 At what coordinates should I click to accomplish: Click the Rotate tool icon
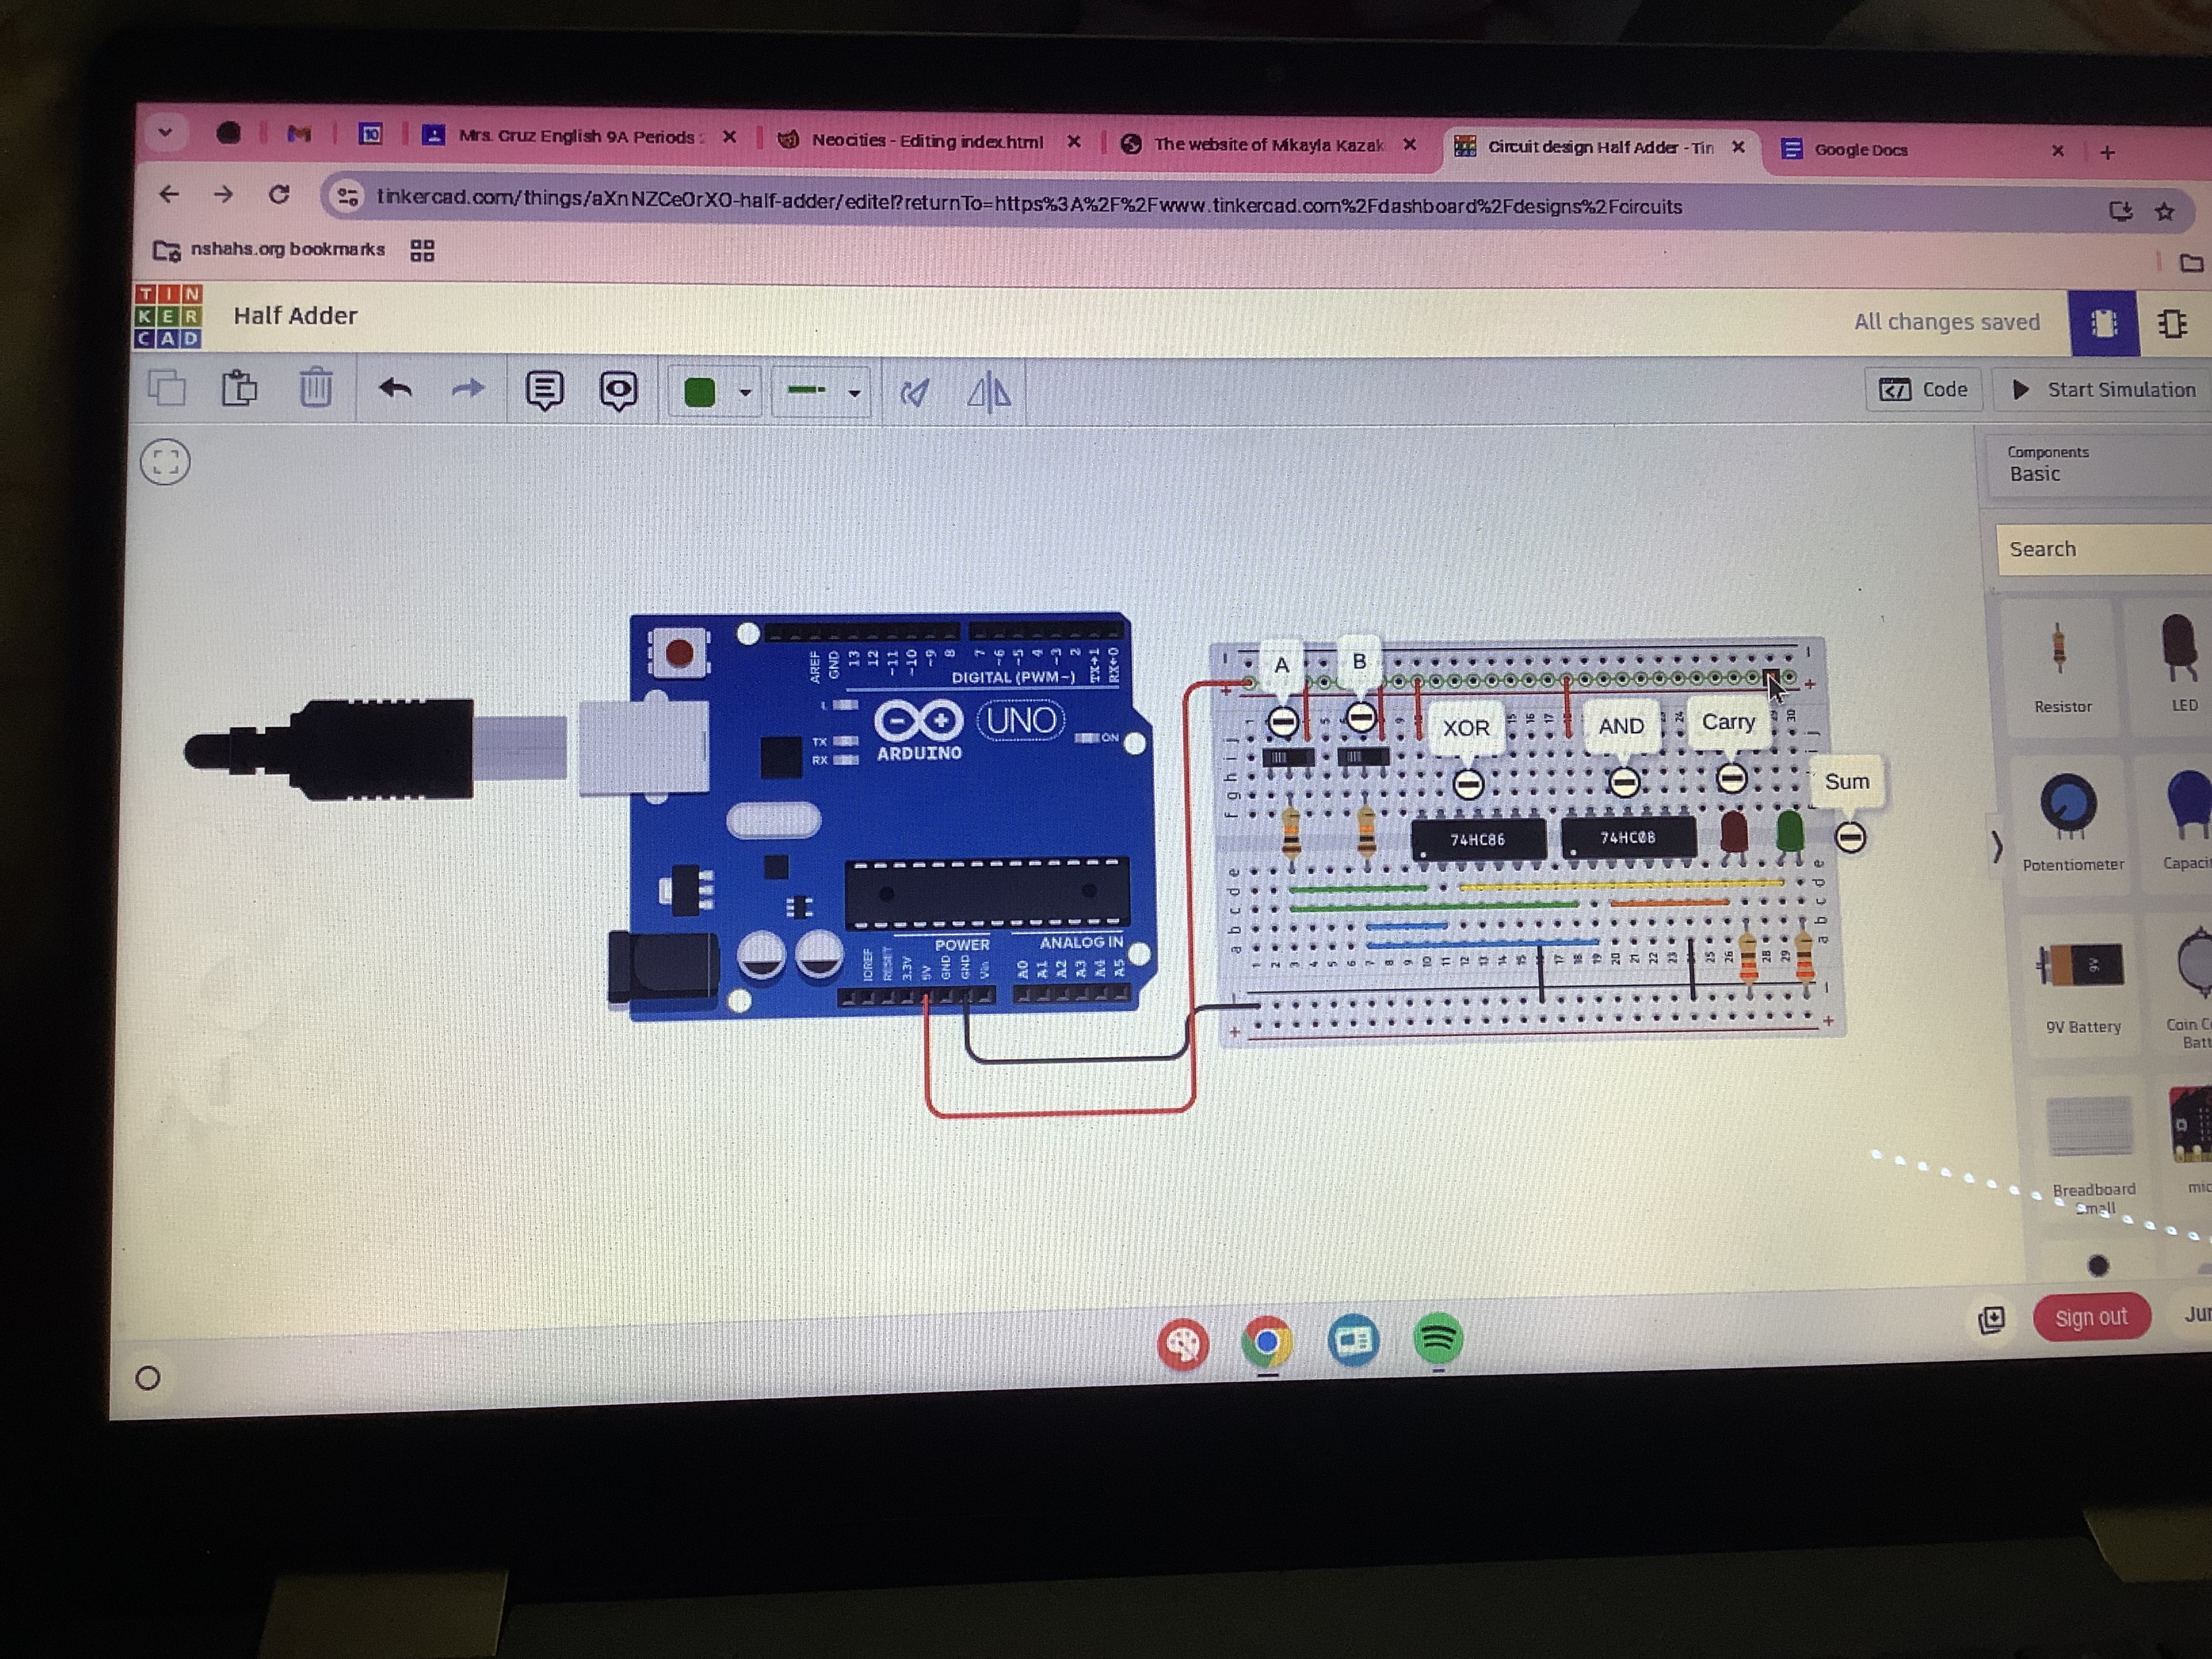click(x=914, y=392)
